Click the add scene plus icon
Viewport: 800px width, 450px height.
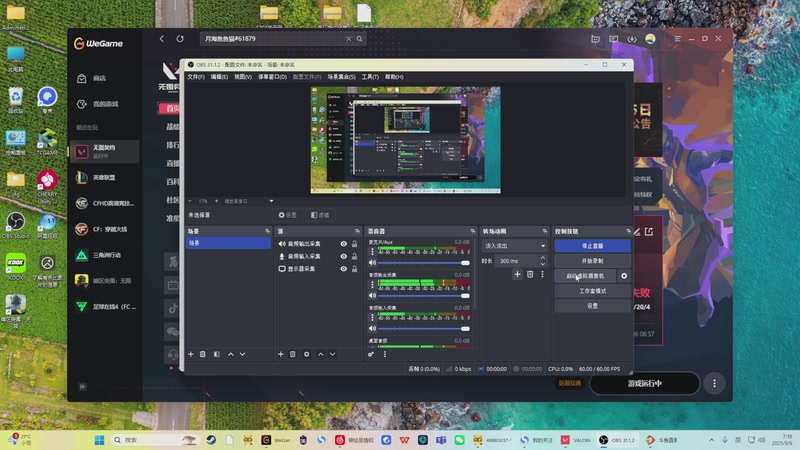(190, 354)
